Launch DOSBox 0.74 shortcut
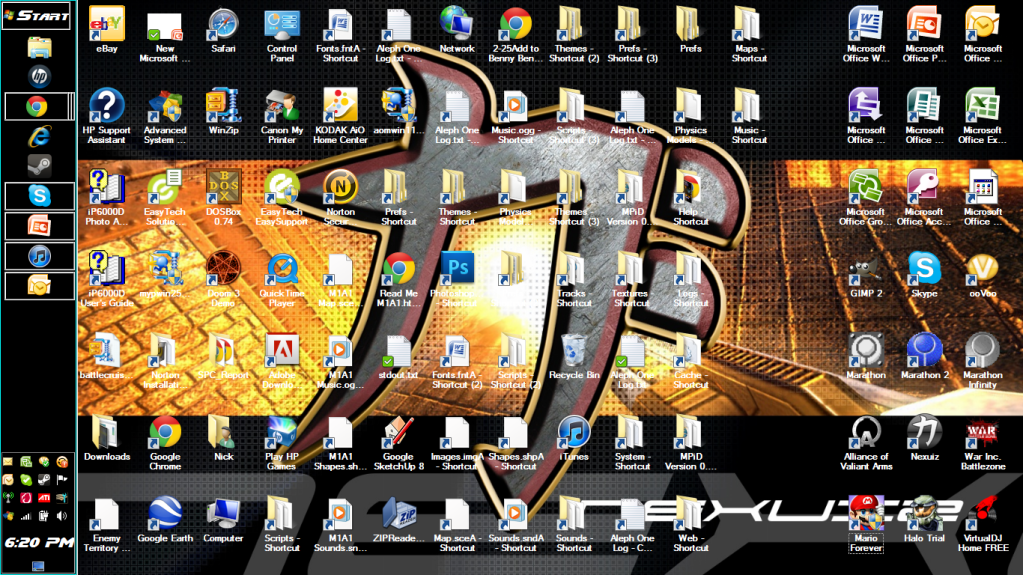Image resolution: width=1023 pixels, height=575 pixels. [x=223, y=197]
